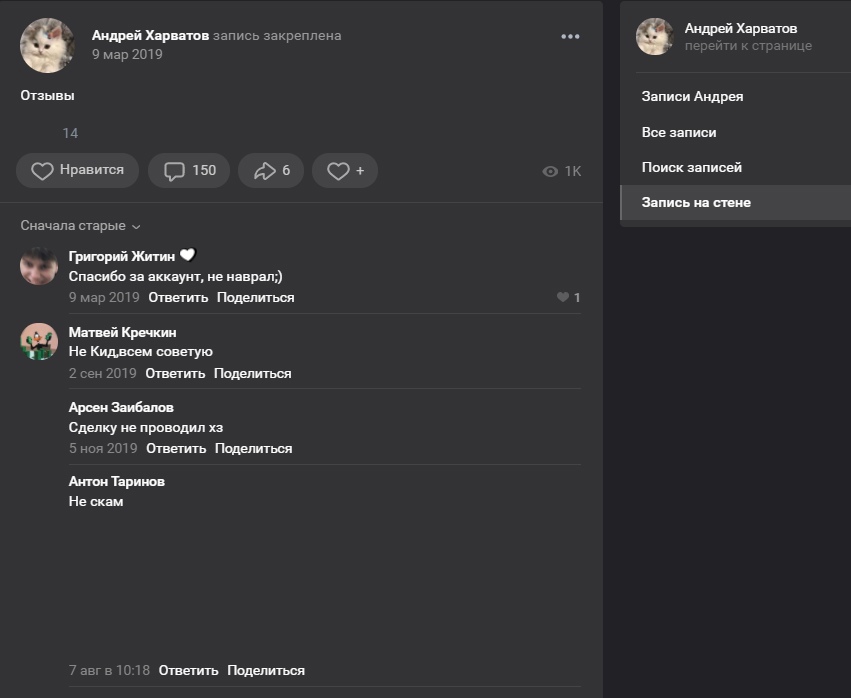
Task: Open Матвей Кречкин's profile avatar
Action: [39, 342]
